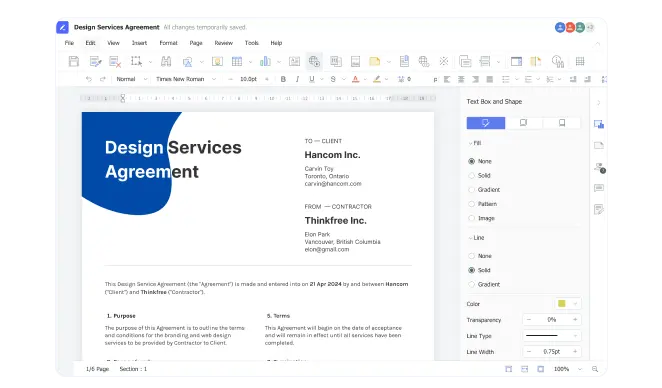This screenshot has width=662, height=388.
Task: Decrease Line Width with minus button
Action: click(x=529, y=352)
